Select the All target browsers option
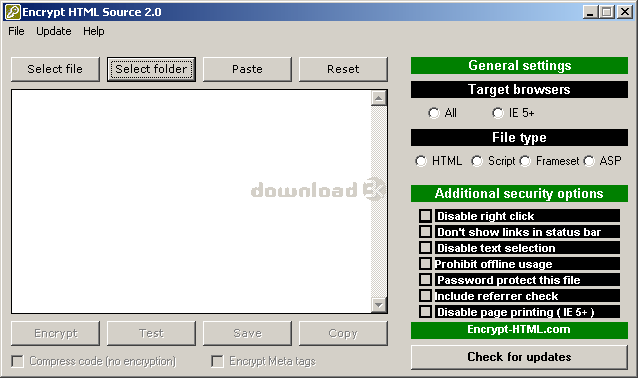The width and height of the screenshot is (638, 378). pyautogui.click(x=434, y=113)
